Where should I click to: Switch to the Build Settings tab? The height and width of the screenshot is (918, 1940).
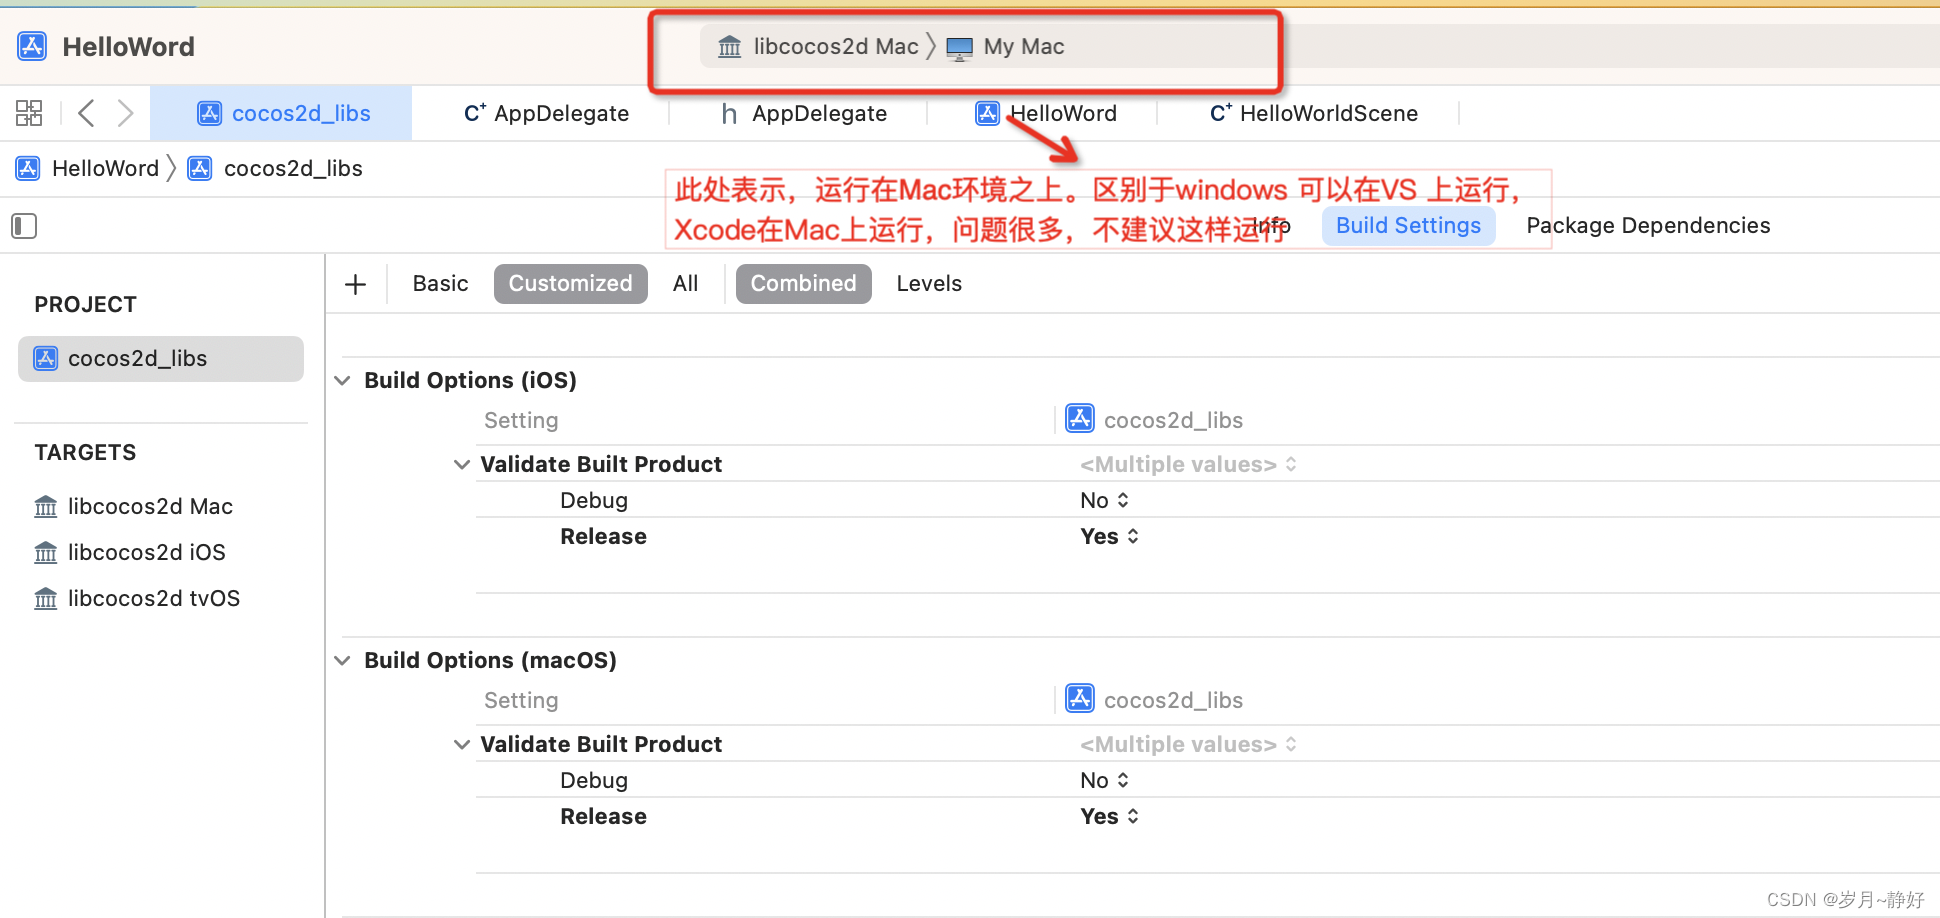(1408, 225)
